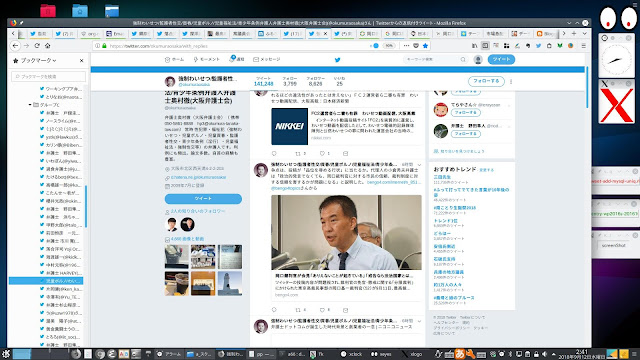This screenshot has height=360, width=640.
Task: Reply to the NIKKEI article tweet
Action: point(274,153)
